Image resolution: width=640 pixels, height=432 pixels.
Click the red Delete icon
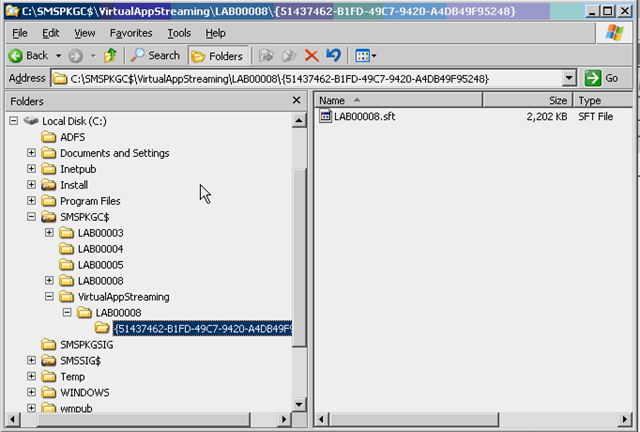[x=311, y=56]
